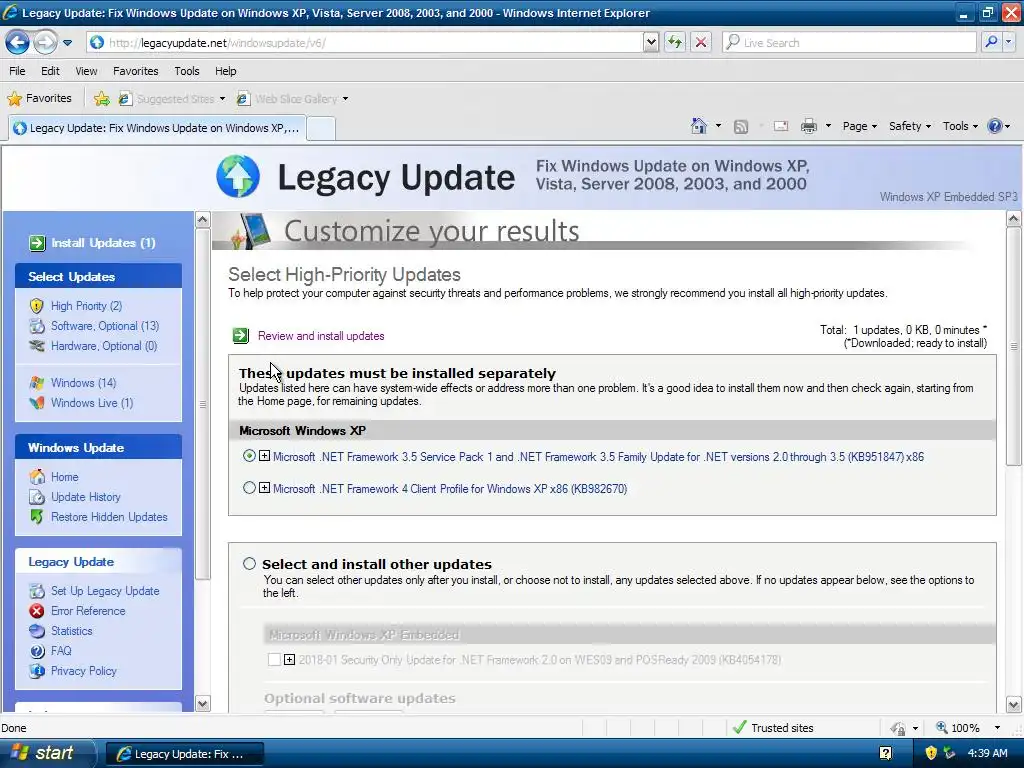Click the Refresh page icon
Screen dimensions: 1024x768
pos(675,42)
